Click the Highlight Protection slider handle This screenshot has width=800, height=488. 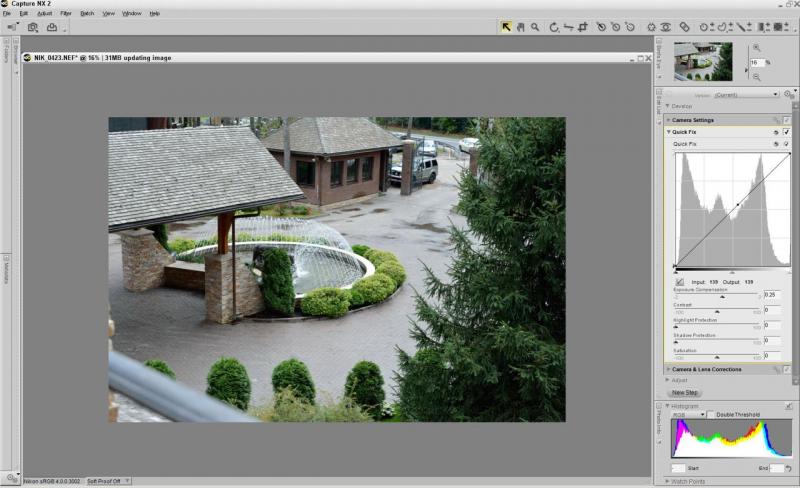click(676, 327)
